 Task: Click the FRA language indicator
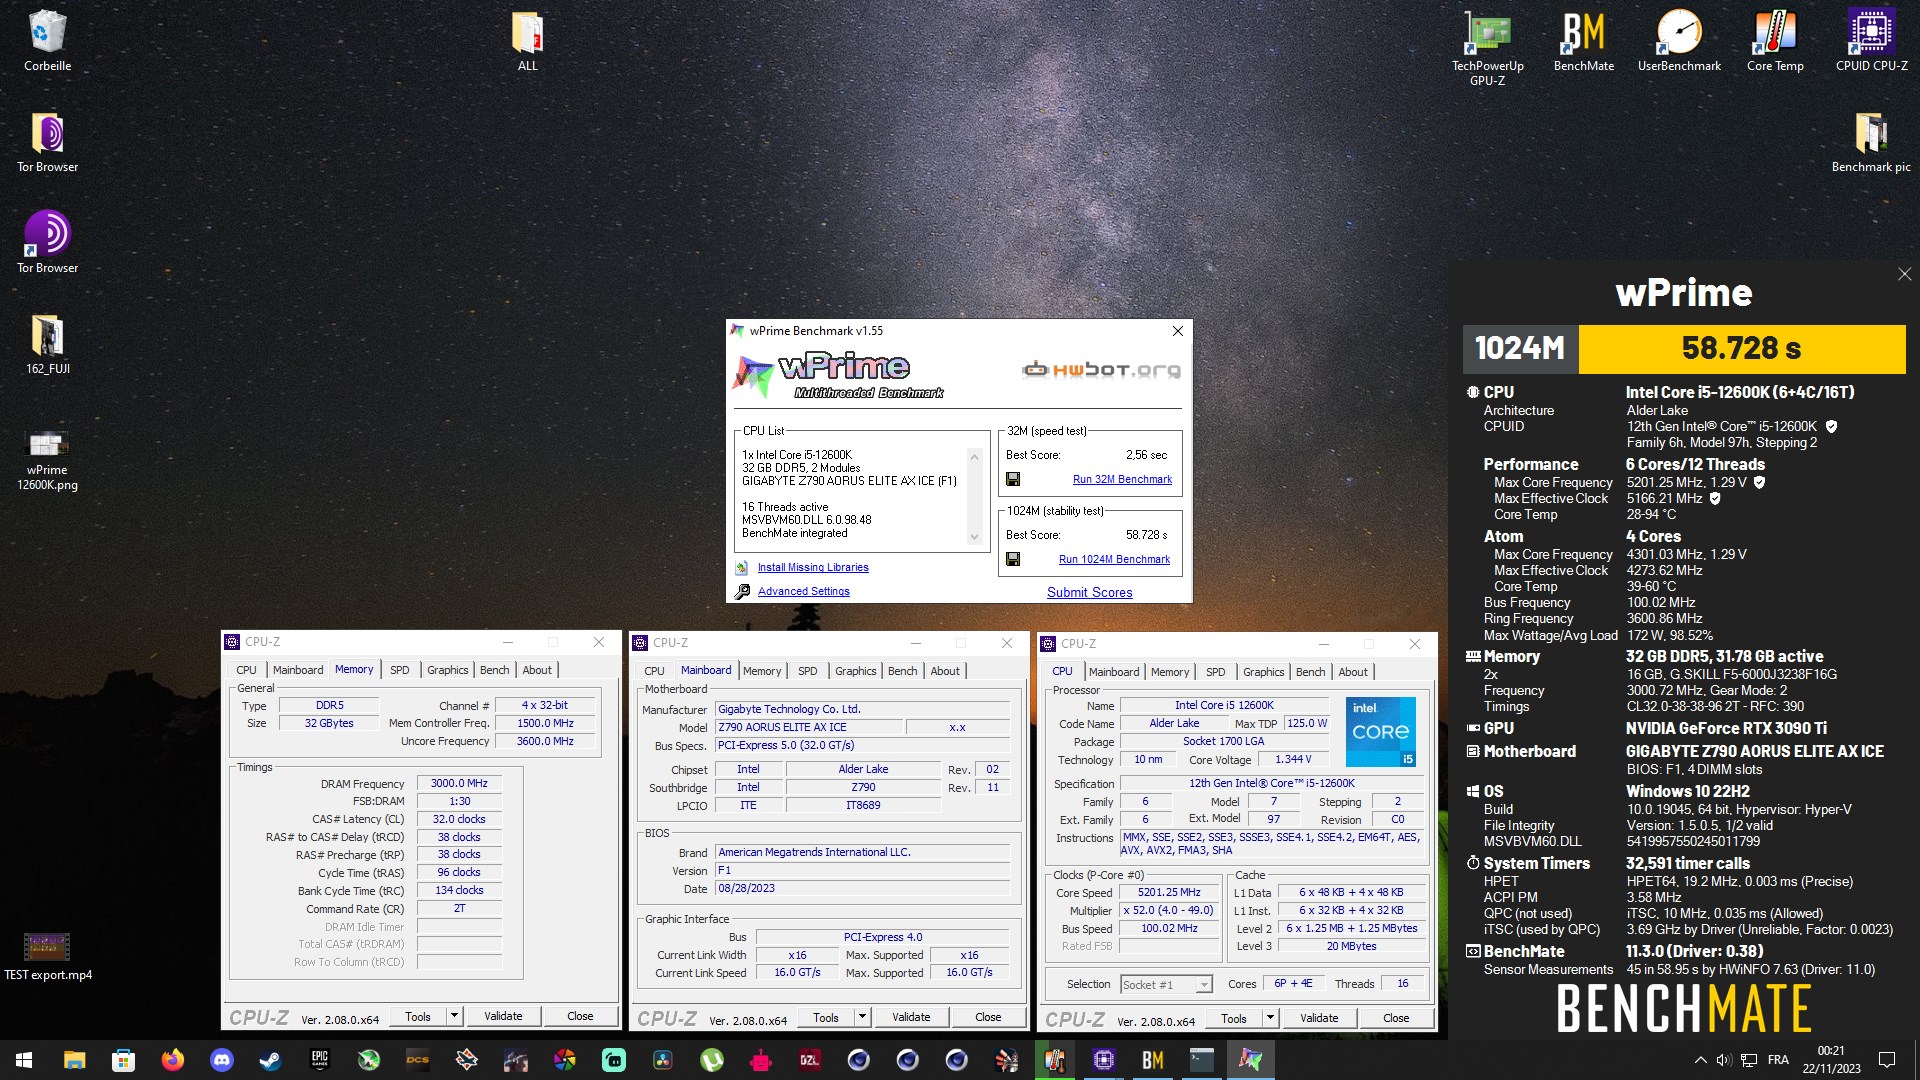coord(1778,1060)
